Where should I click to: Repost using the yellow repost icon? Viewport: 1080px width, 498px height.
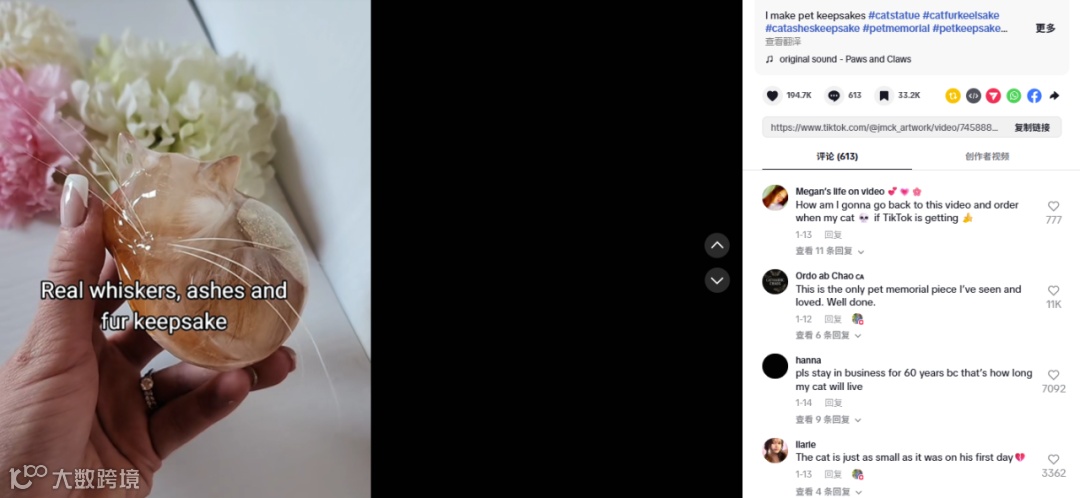coord(953,96)
